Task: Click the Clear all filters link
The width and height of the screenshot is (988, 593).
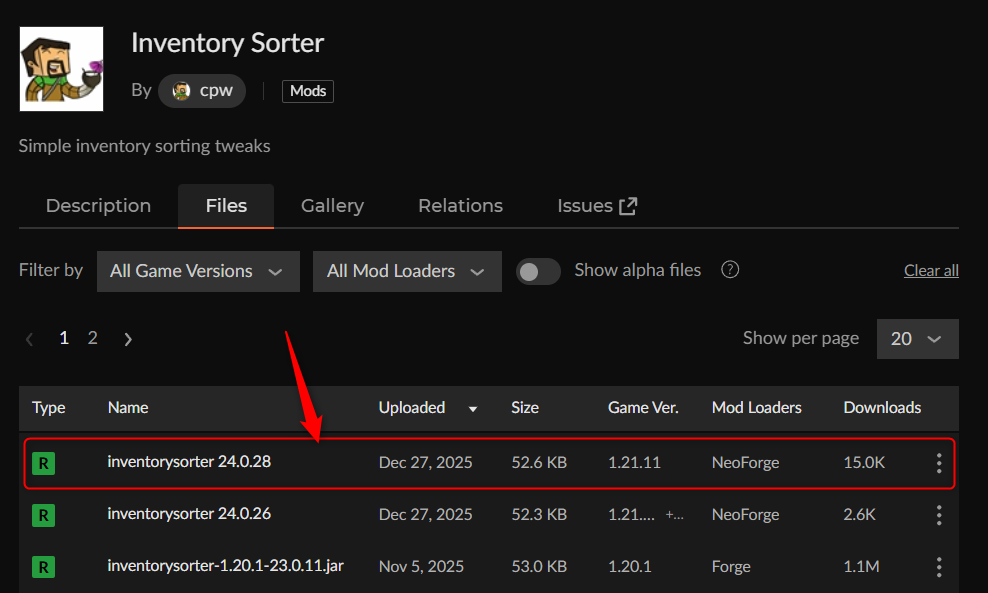Action: point(930,269)
